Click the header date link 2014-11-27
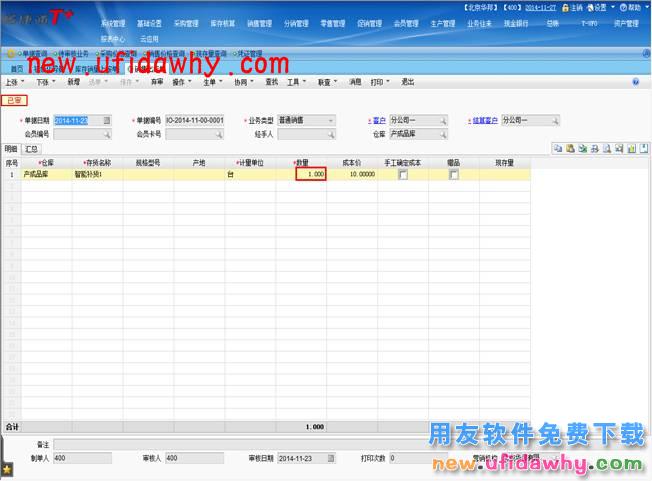This screenshot has width=652, height=481. pos(541,7)
